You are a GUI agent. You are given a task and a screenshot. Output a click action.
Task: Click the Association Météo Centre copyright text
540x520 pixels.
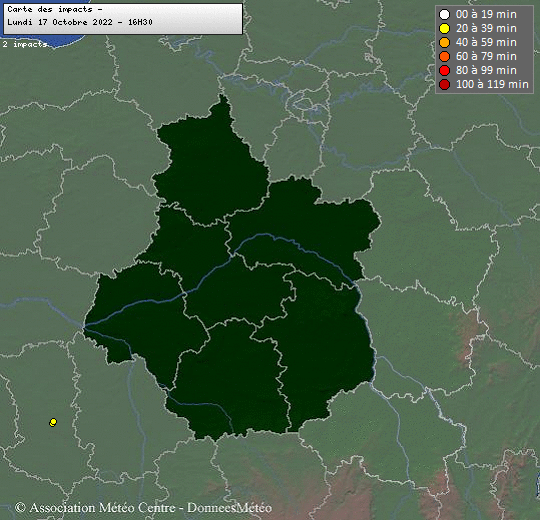tap(95, 508)
